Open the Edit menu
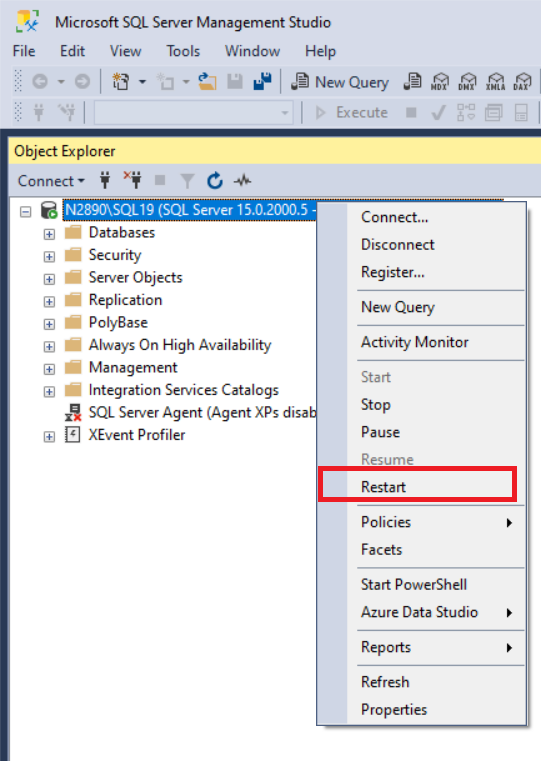Image resolution: width=541 pixels, height=761 pixels. coord(72,51)
